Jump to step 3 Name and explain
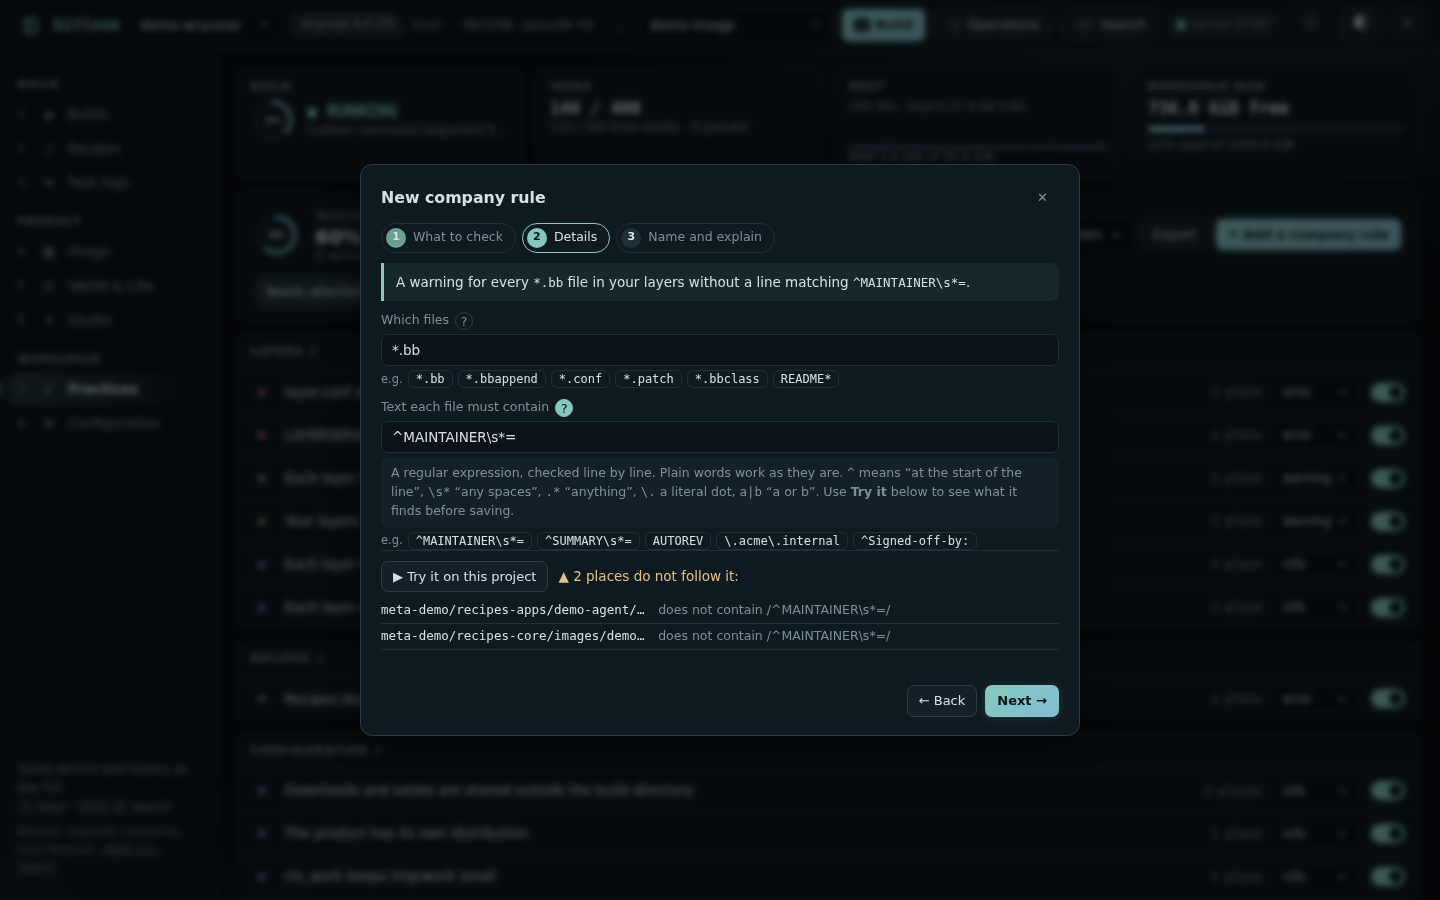The image size is (1440, 900). tap(695, 237)
